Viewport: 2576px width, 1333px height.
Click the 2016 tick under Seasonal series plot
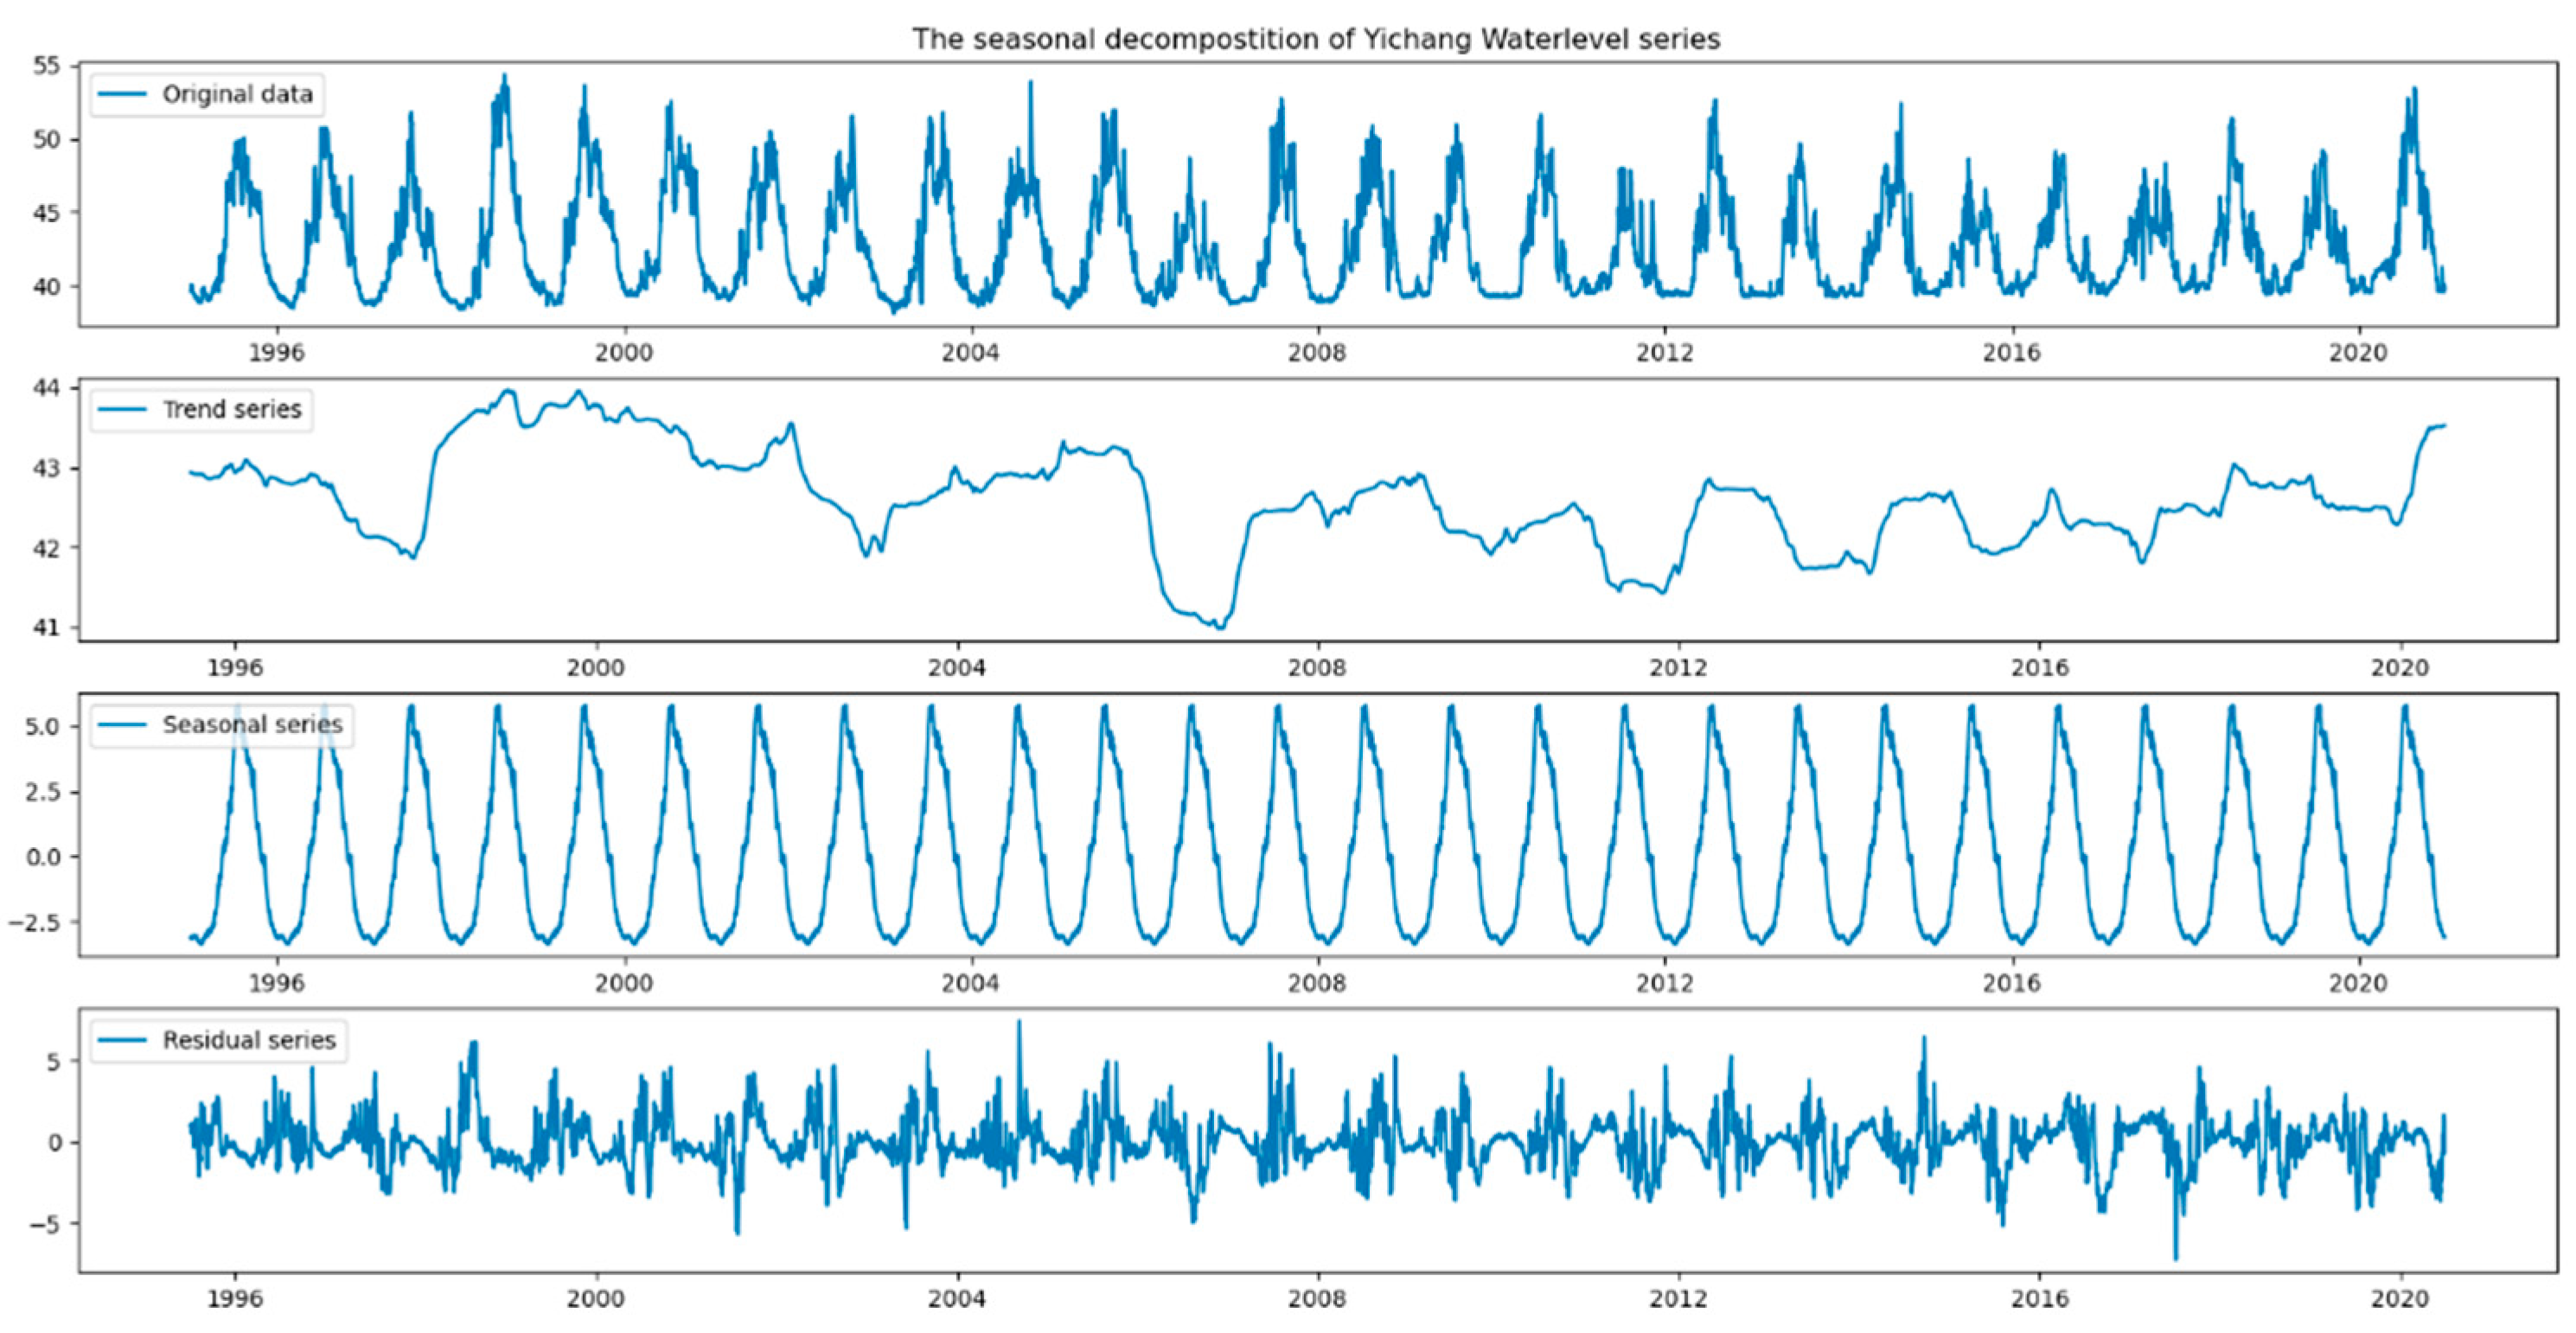[x=2011, y=983]
